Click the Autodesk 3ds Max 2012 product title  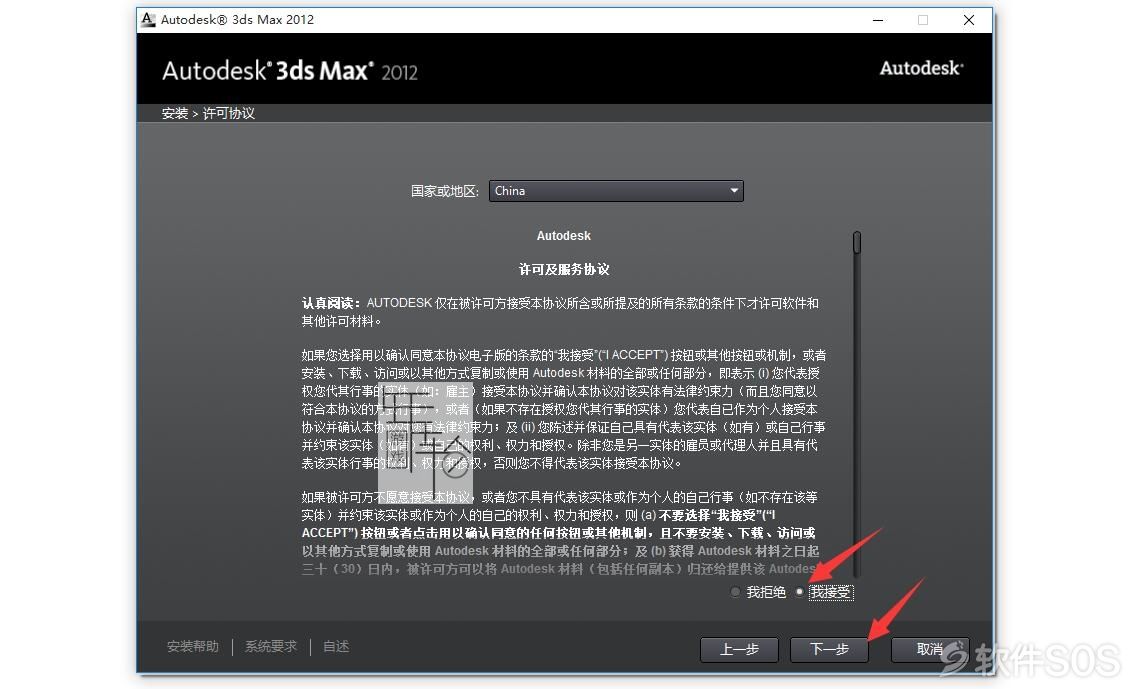click(290, 71)
